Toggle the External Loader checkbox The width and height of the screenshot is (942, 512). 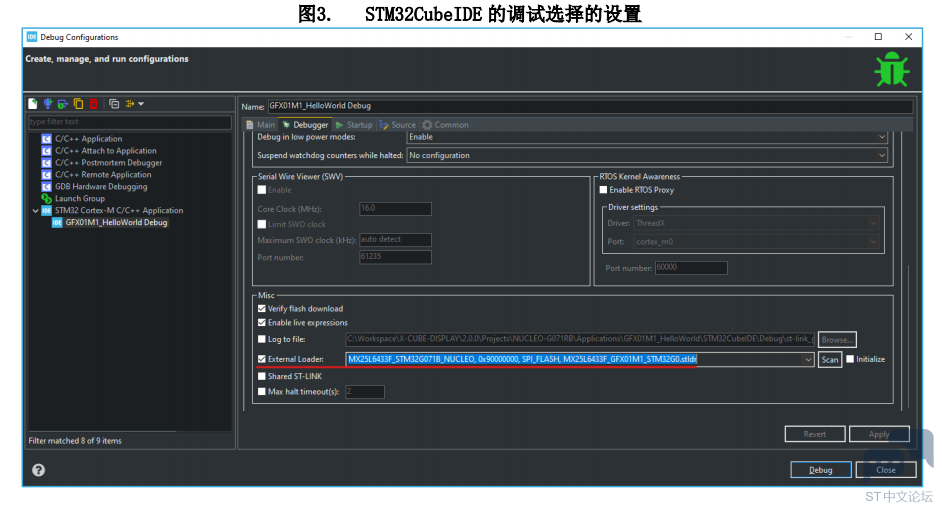[x=262, y=359]
